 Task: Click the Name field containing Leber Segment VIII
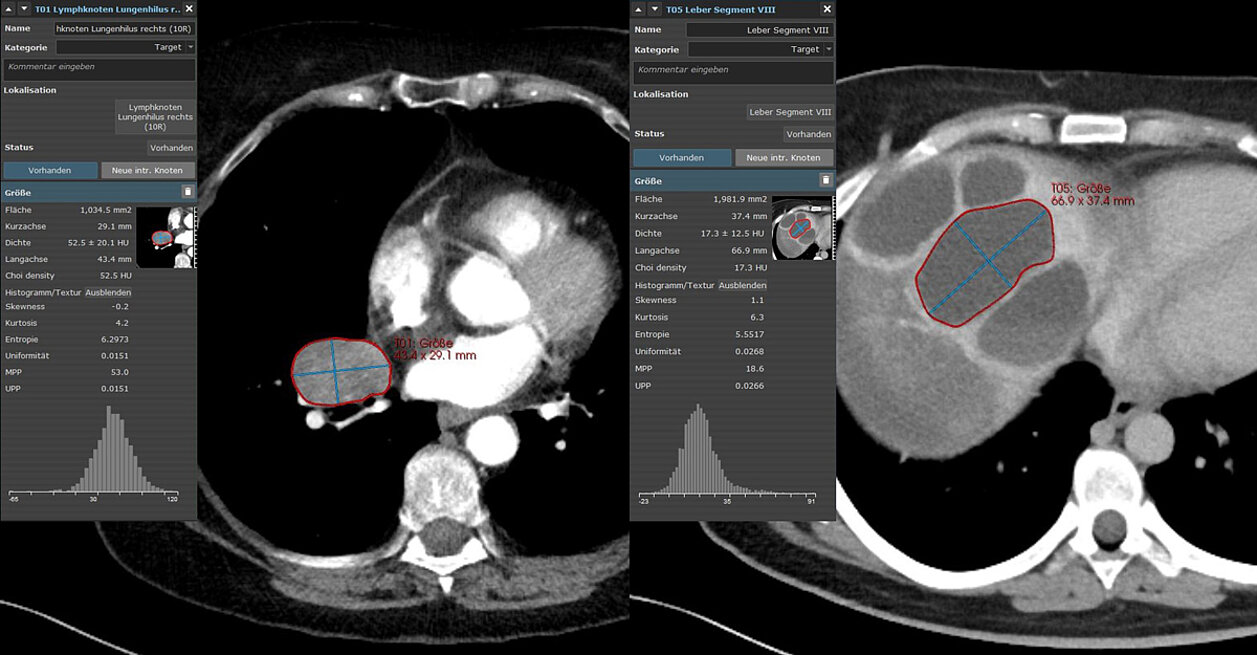click(x=760, y=30)
